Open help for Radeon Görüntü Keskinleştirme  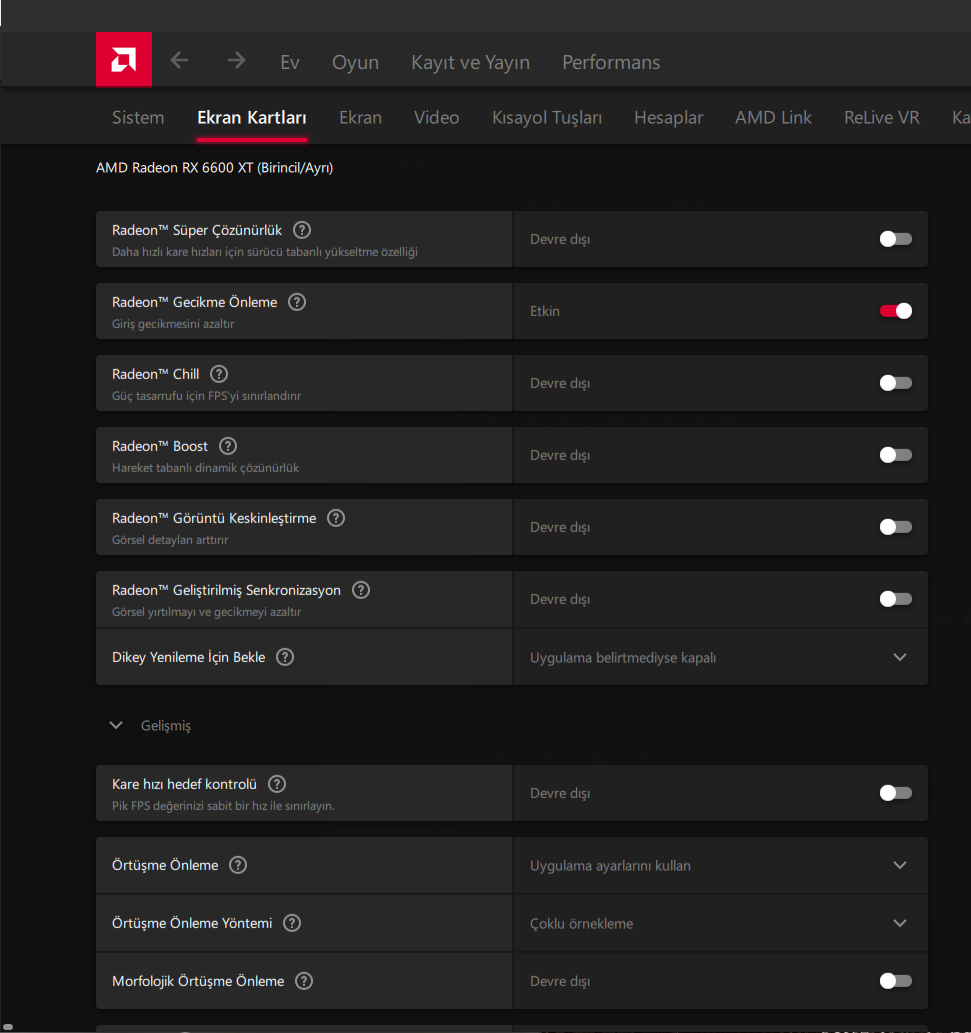(336, 518)
